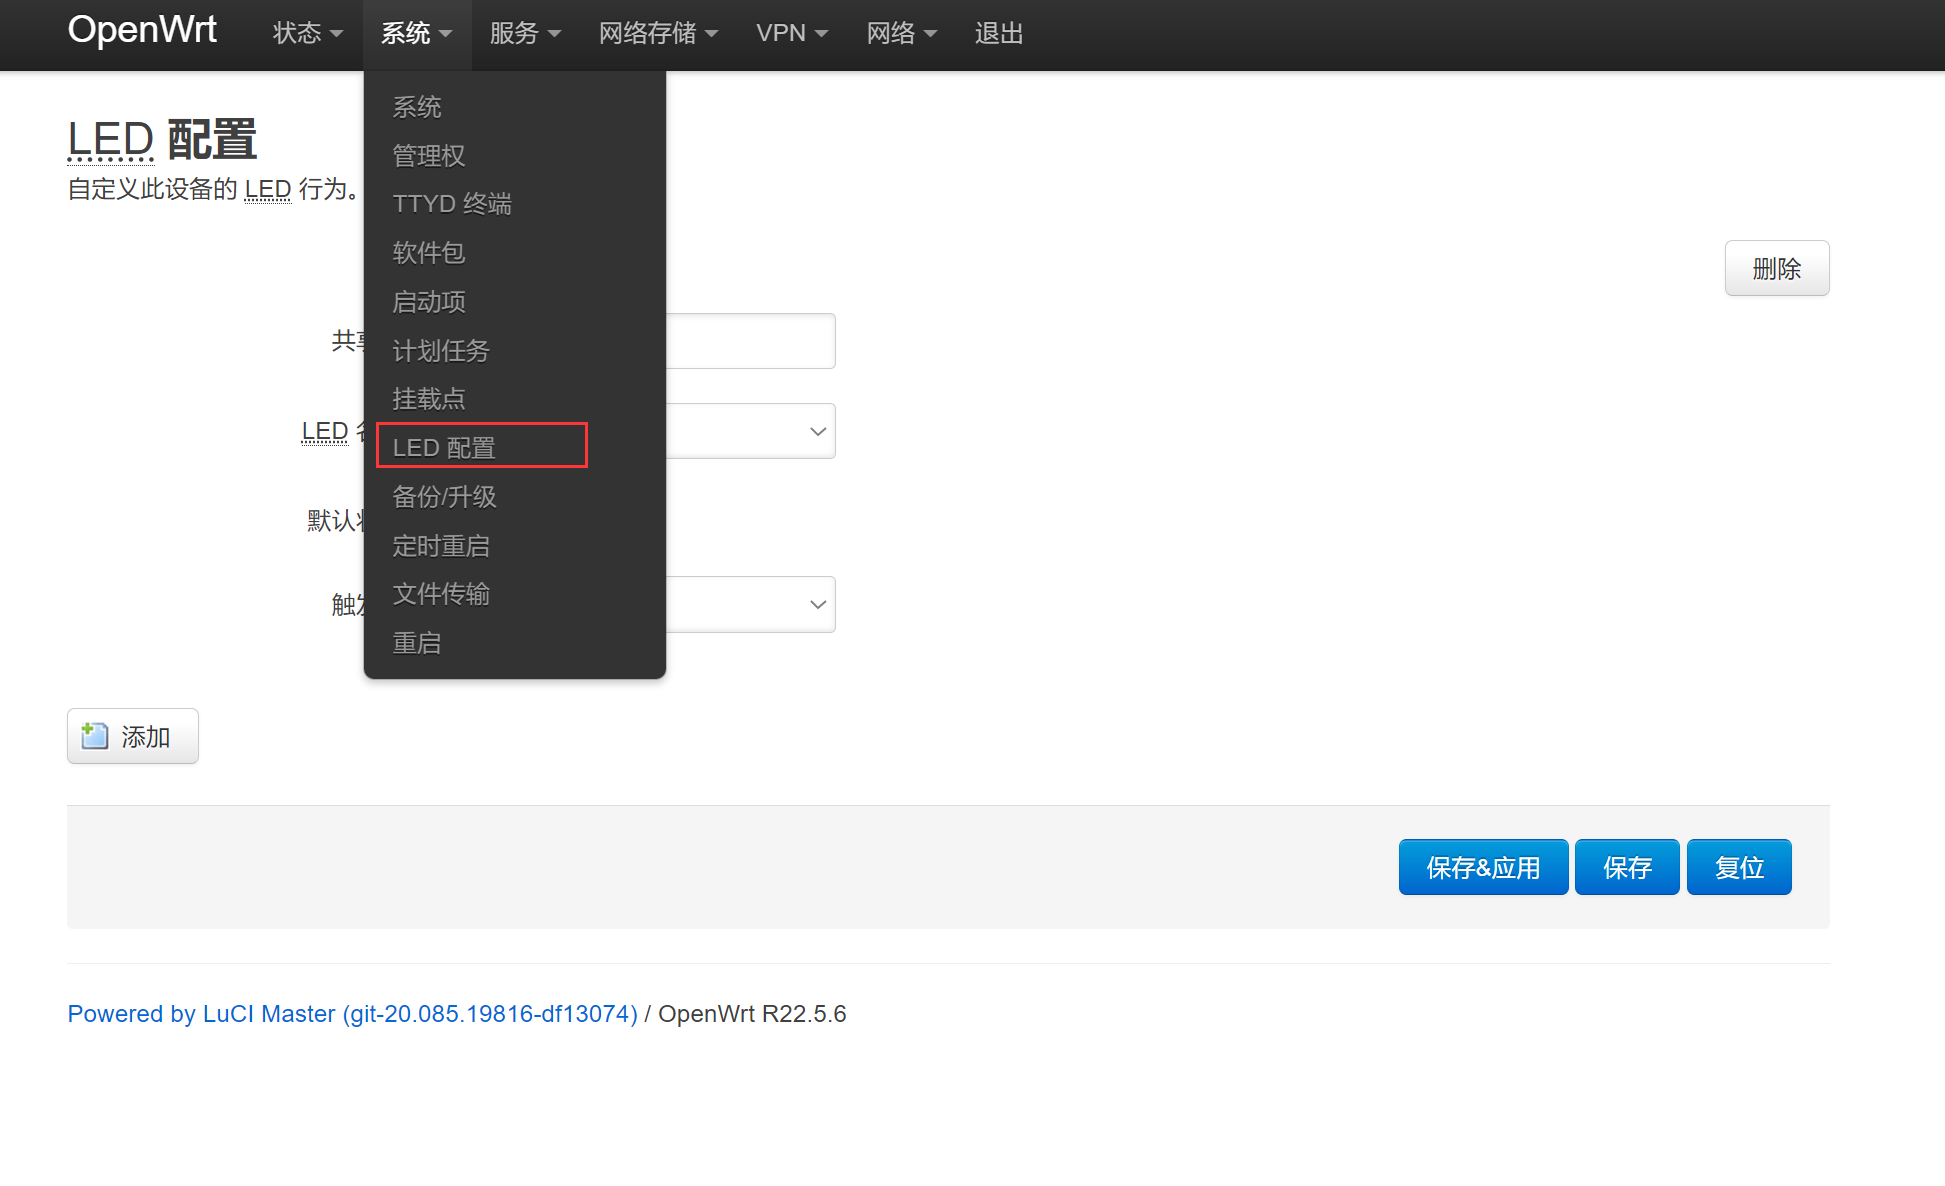The height and width of the screenshot is (1186, 1945).
Task: Click the add-document icon beside 添加
Action: pyautogui.click(x=94, y=736)
